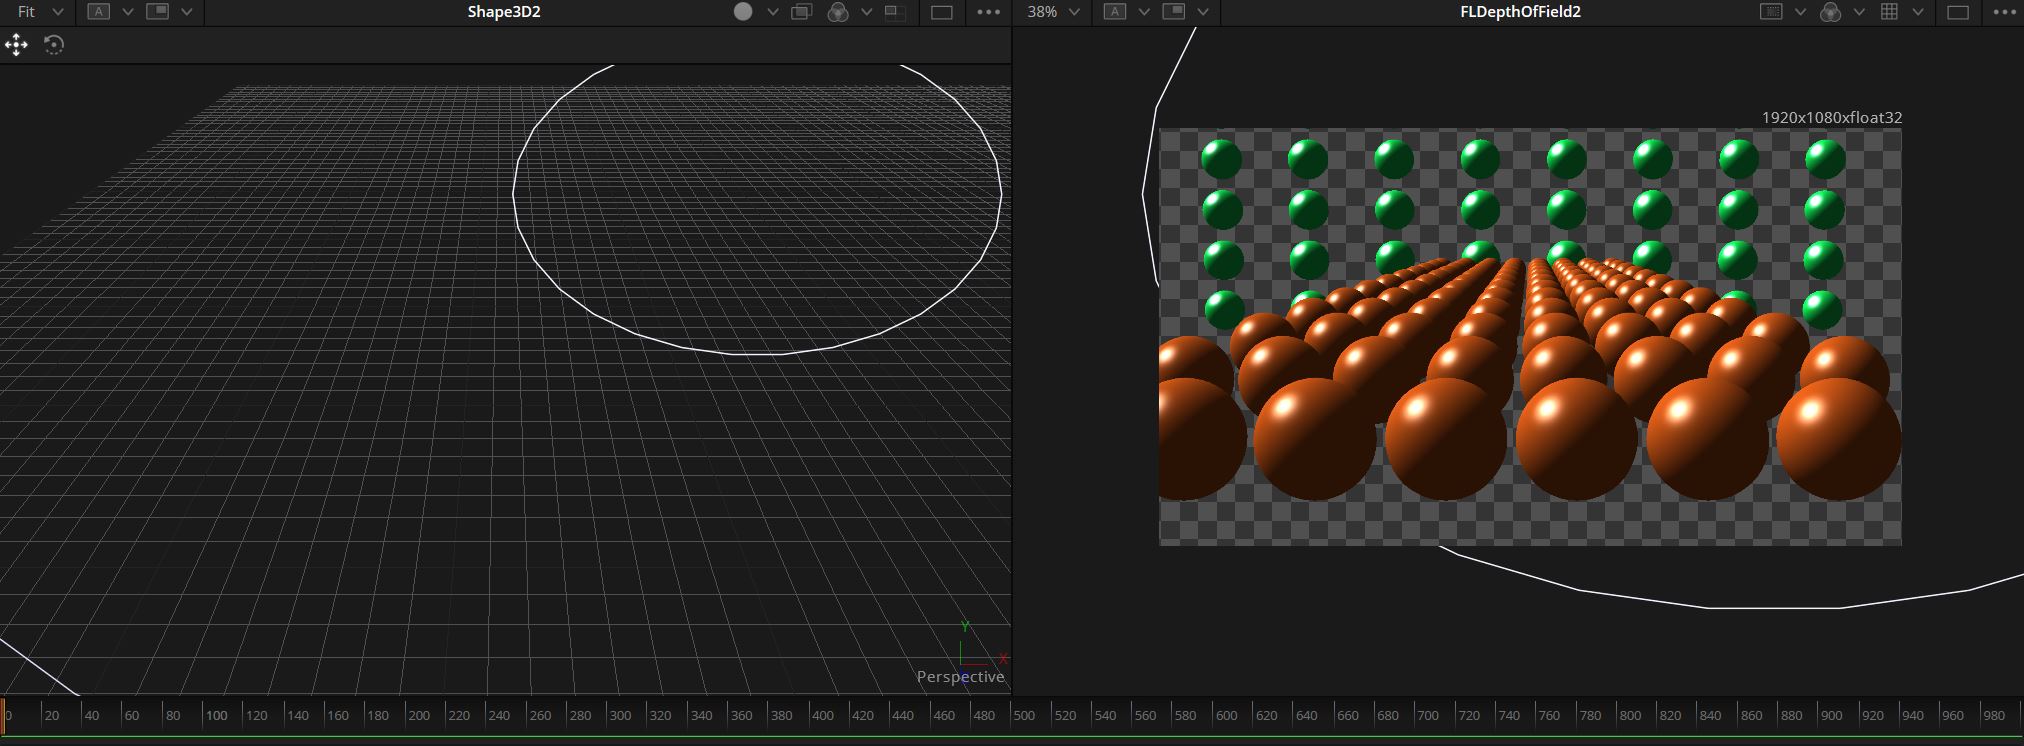The width and height of the screenshot is (2024, 746).
Task: Jump to frame 900 on the time ruler
Action: (x=1831, y=715)
